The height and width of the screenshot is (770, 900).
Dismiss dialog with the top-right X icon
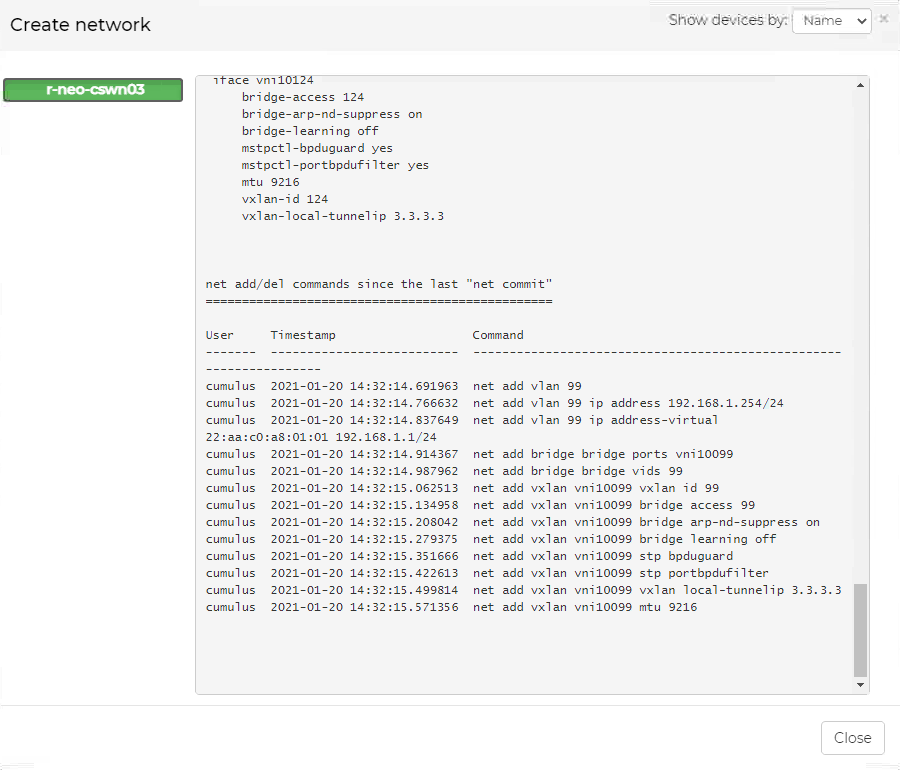[x=884, y=19]
